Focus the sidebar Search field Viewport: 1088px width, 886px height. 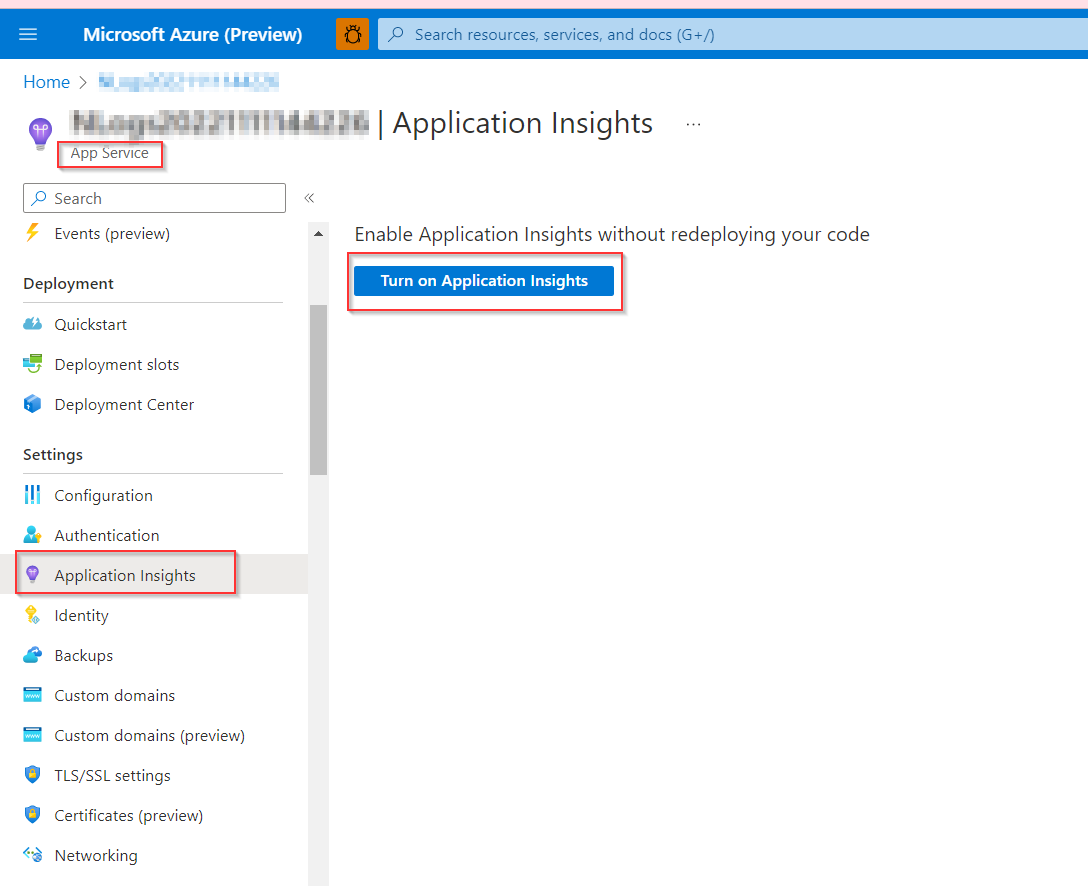pyautogui.click(x=154, y=198)
